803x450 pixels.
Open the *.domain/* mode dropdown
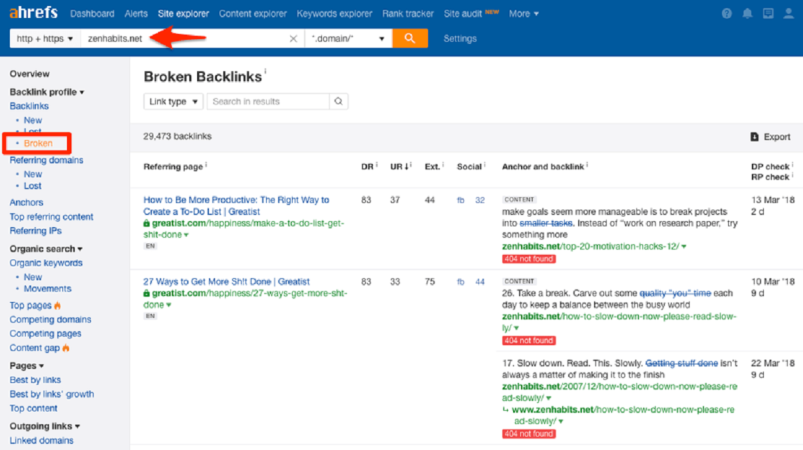point(348,38)
